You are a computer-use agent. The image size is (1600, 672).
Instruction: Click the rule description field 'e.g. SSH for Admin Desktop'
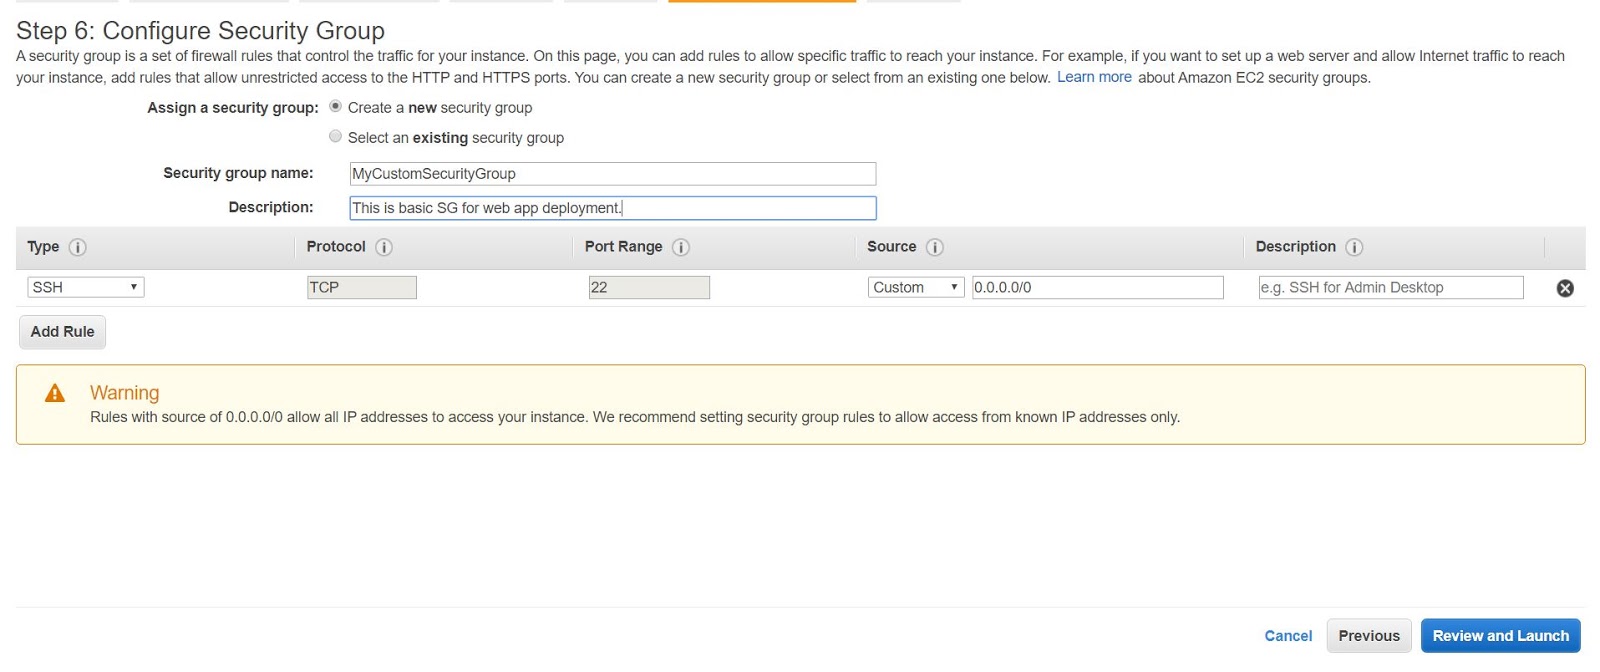click(x=1391, y=287)
